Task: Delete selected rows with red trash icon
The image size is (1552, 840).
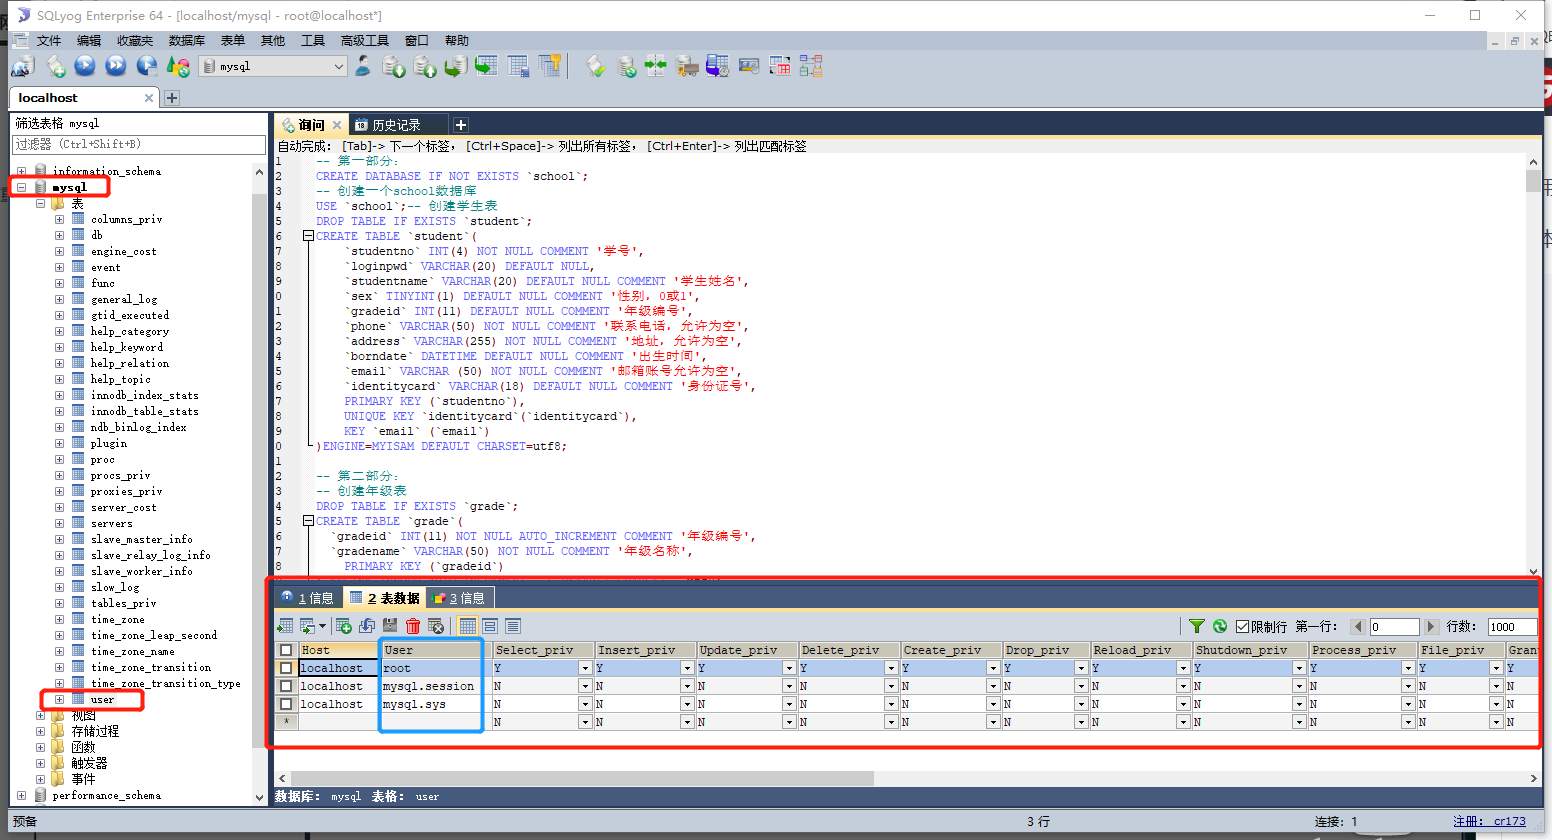Action: (413, 626)
